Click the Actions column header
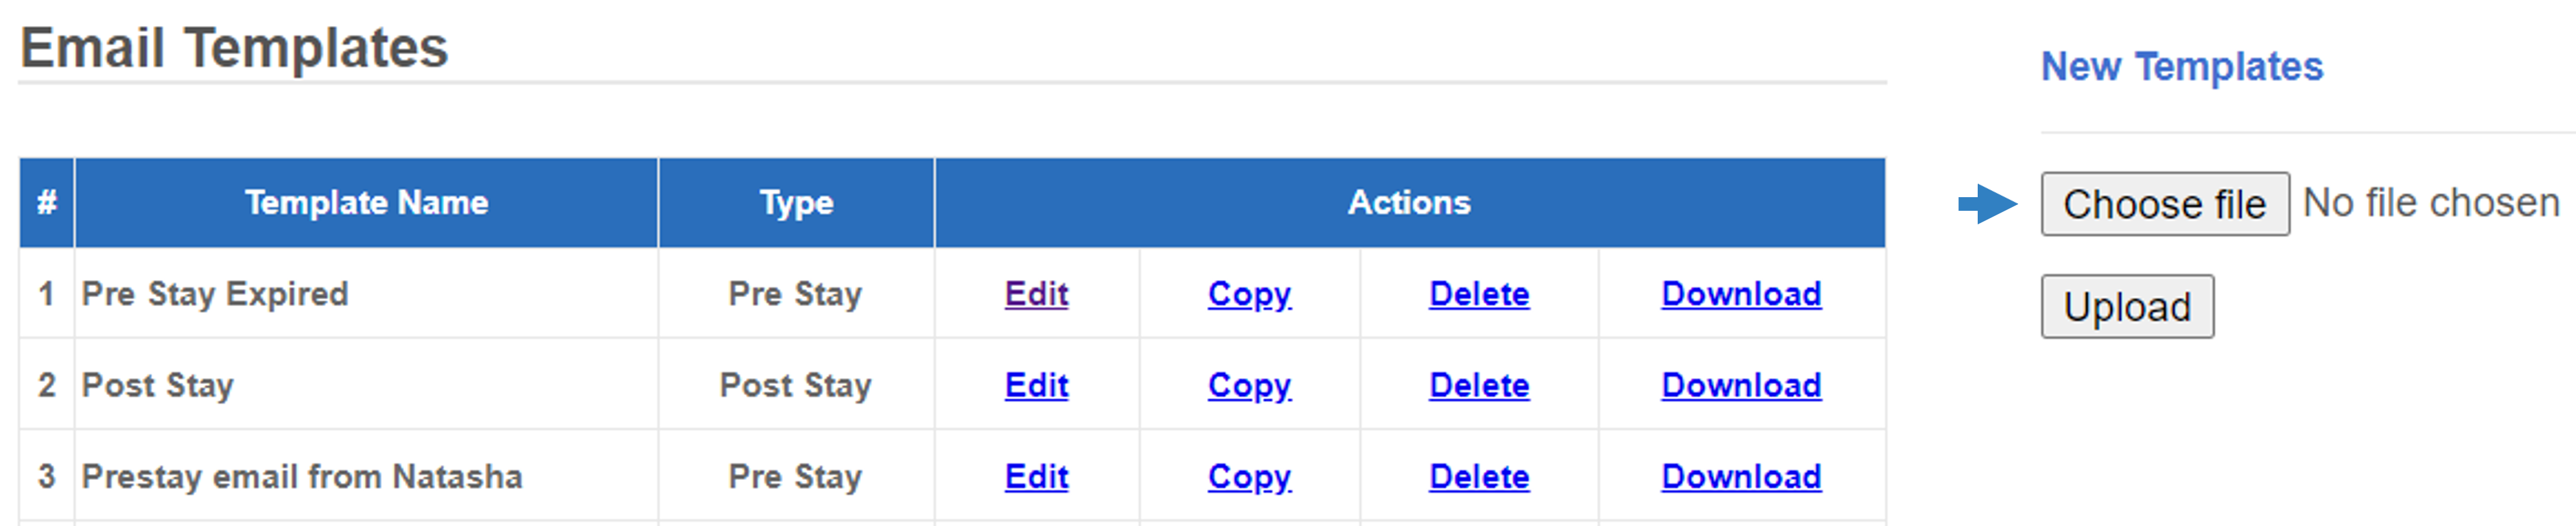The image size is (2576, 526). tap(1410, 202)
